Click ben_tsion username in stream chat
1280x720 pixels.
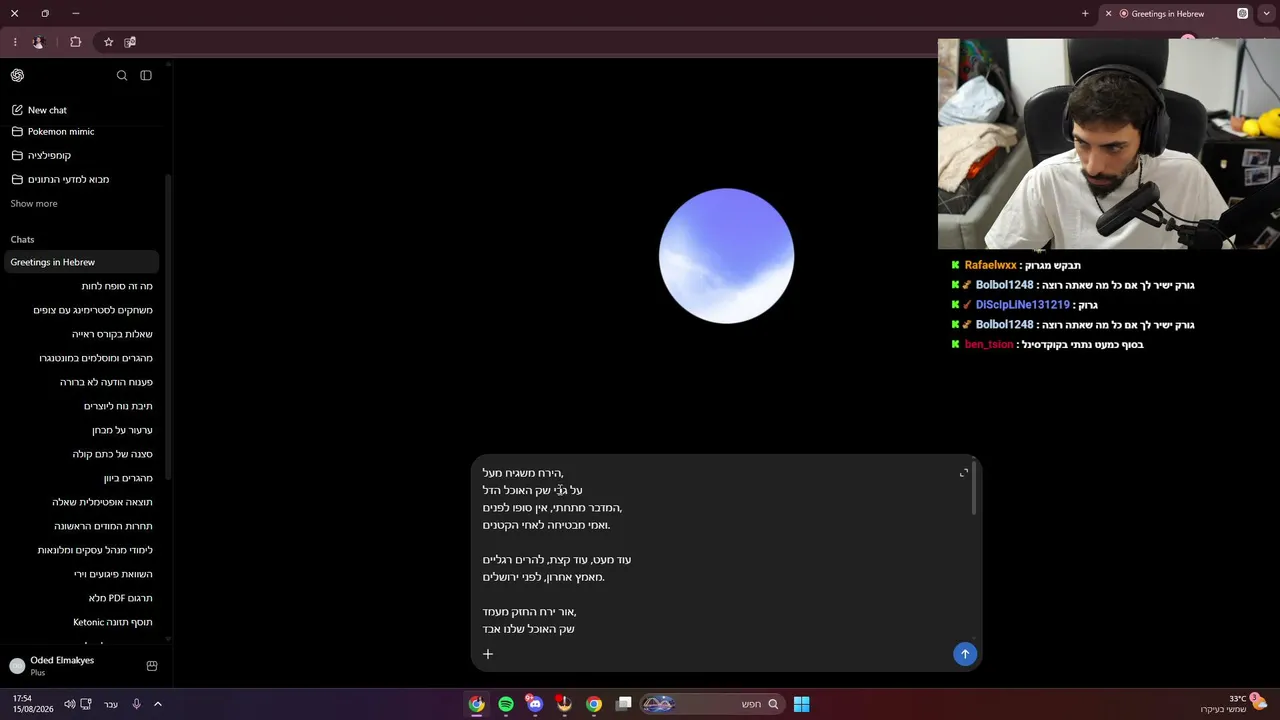tap(989, 345)
